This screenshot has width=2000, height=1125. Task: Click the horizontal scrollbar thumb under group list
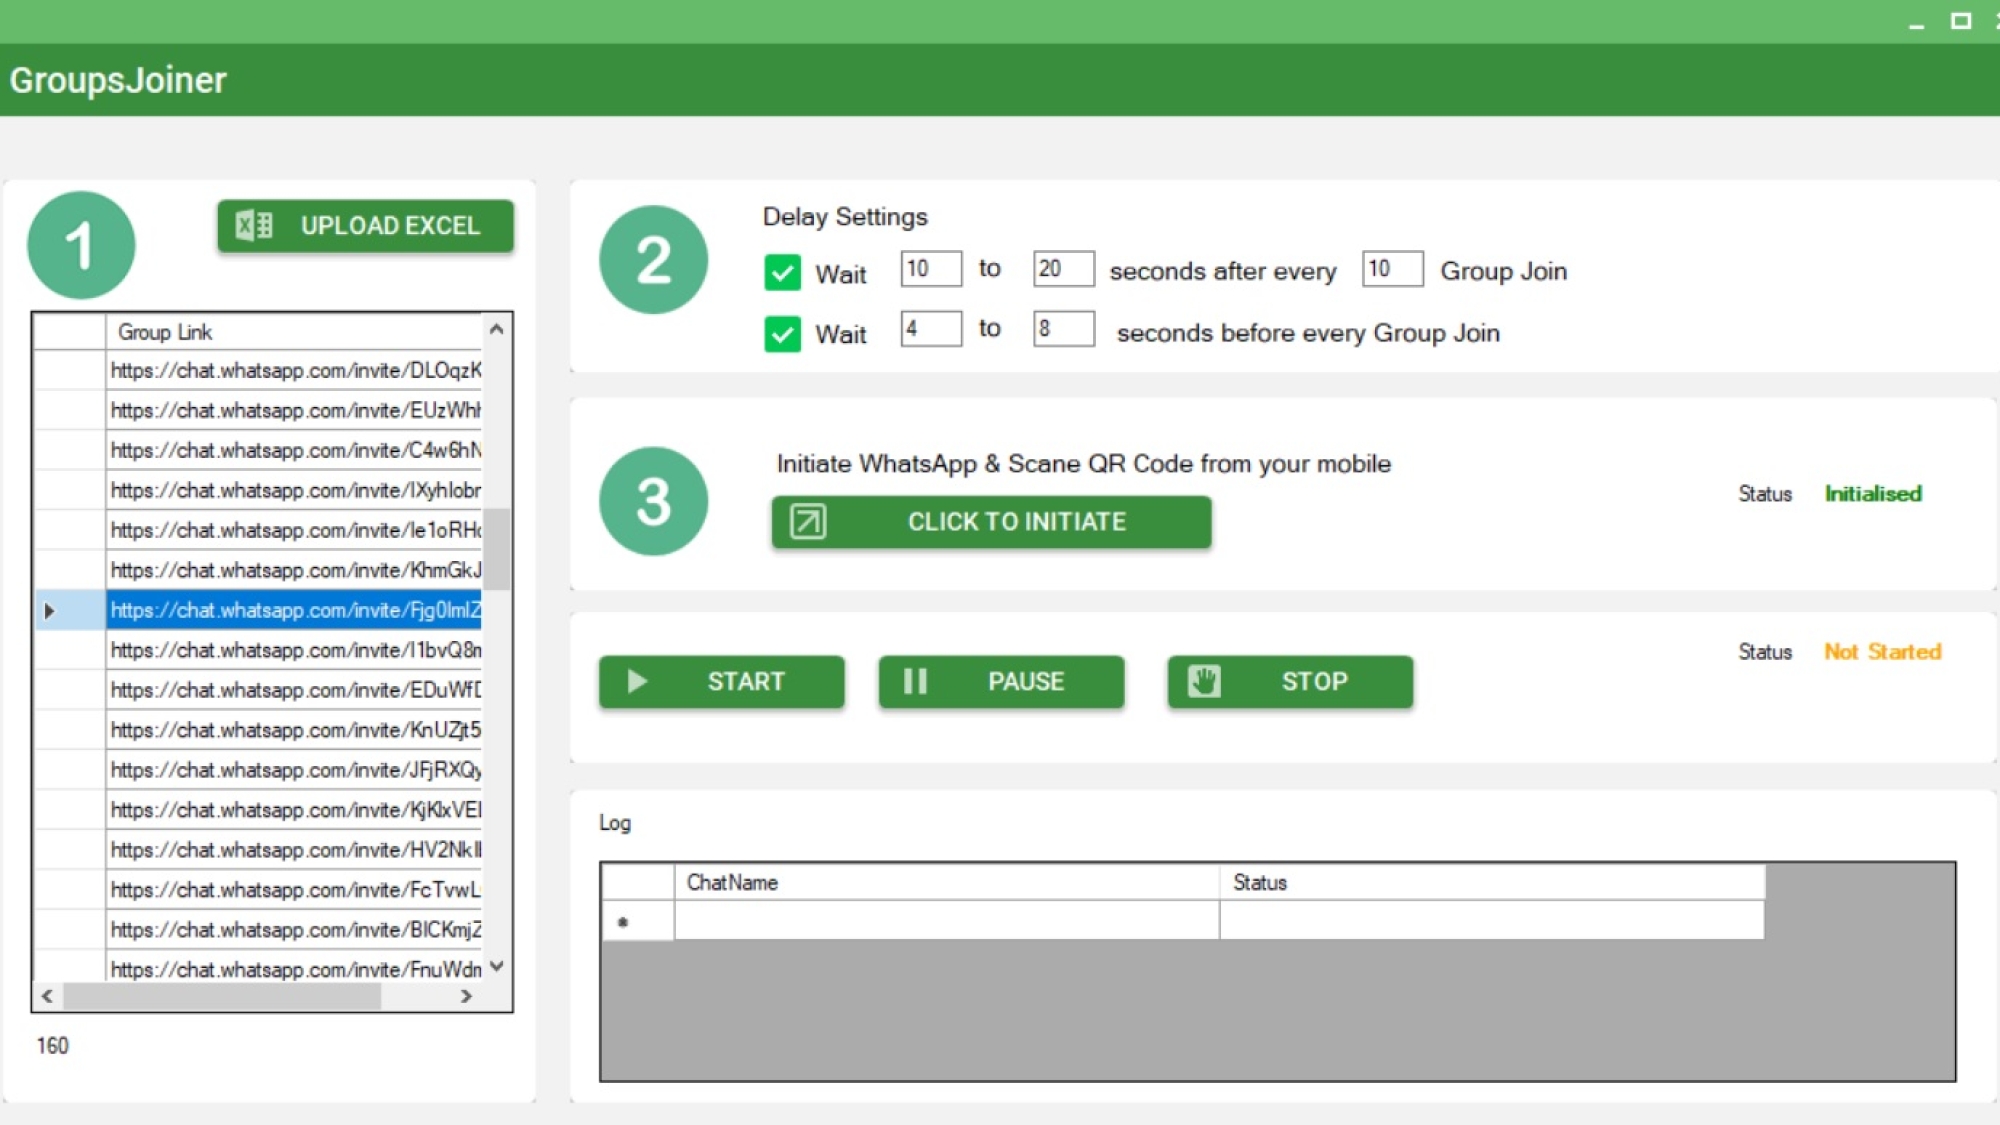click(222, 997)
